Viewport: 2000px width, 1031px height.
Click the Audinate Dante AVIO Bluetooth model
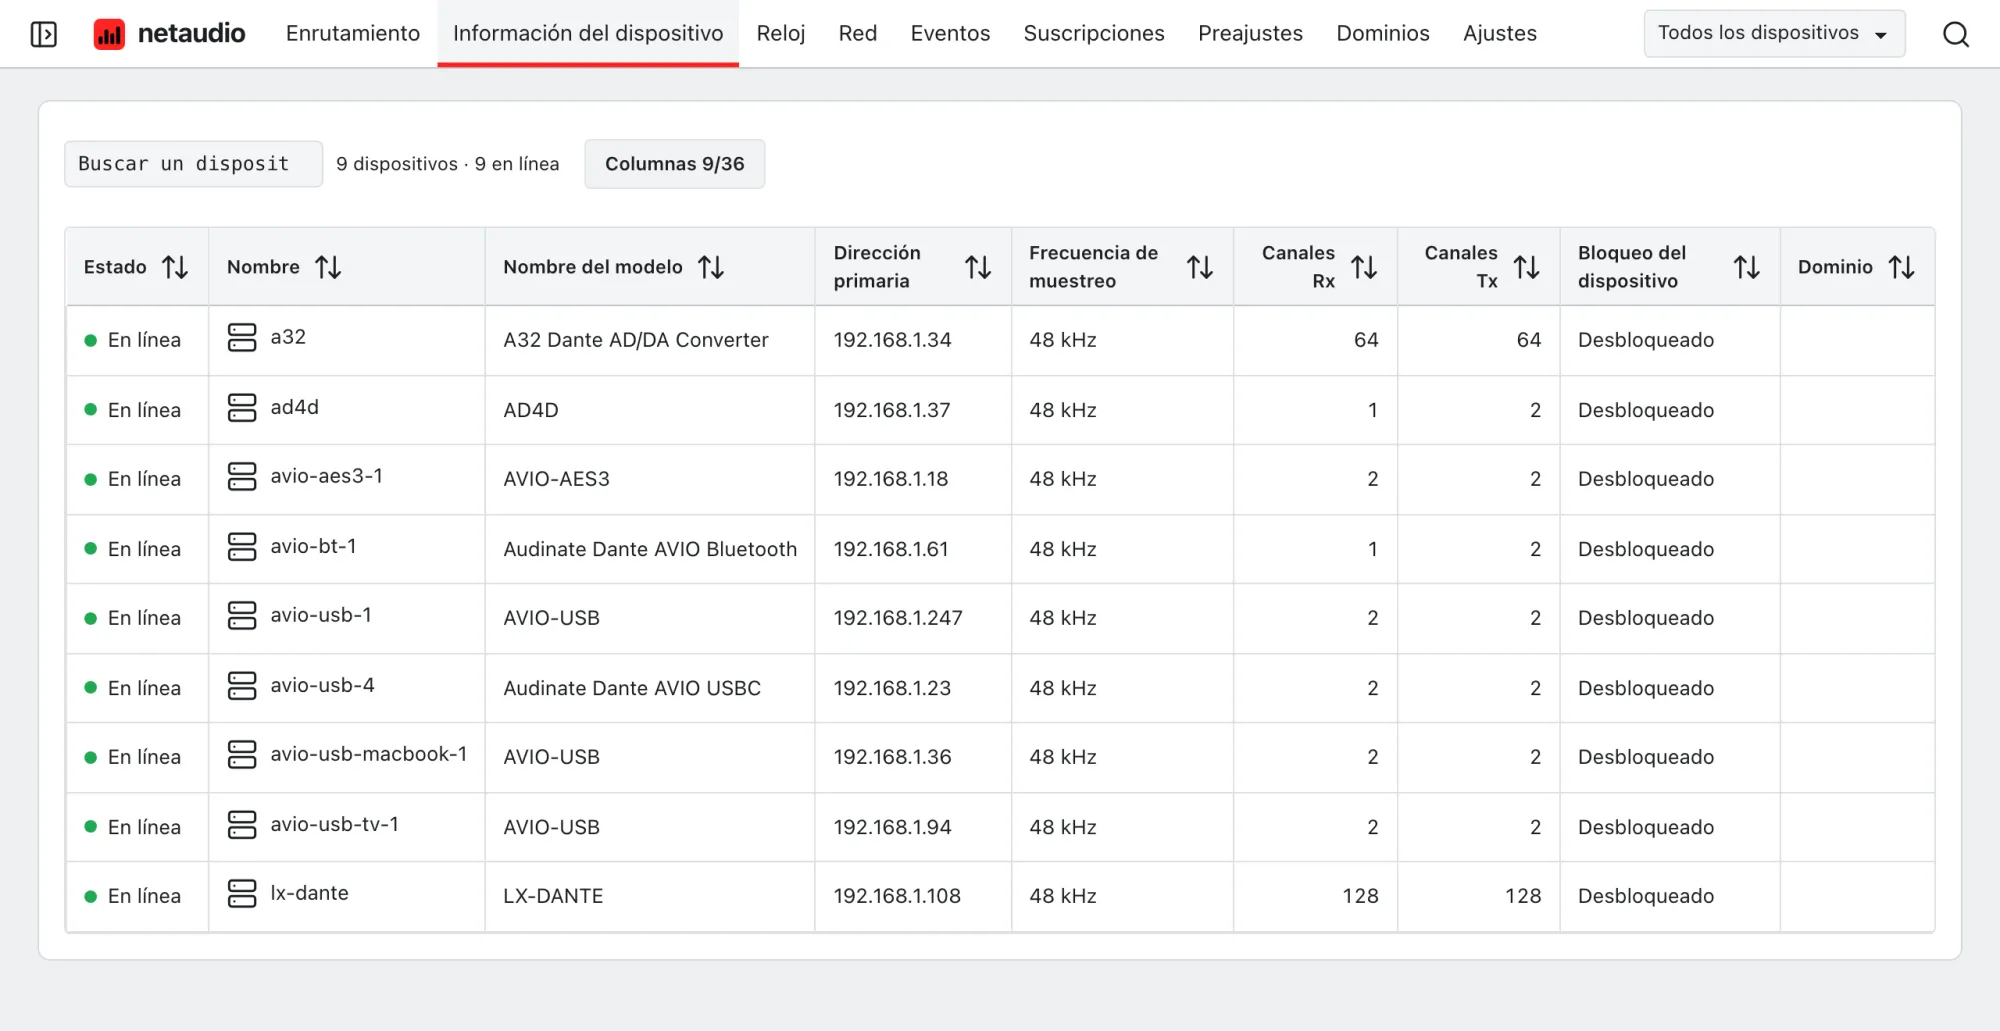point(650,549)
